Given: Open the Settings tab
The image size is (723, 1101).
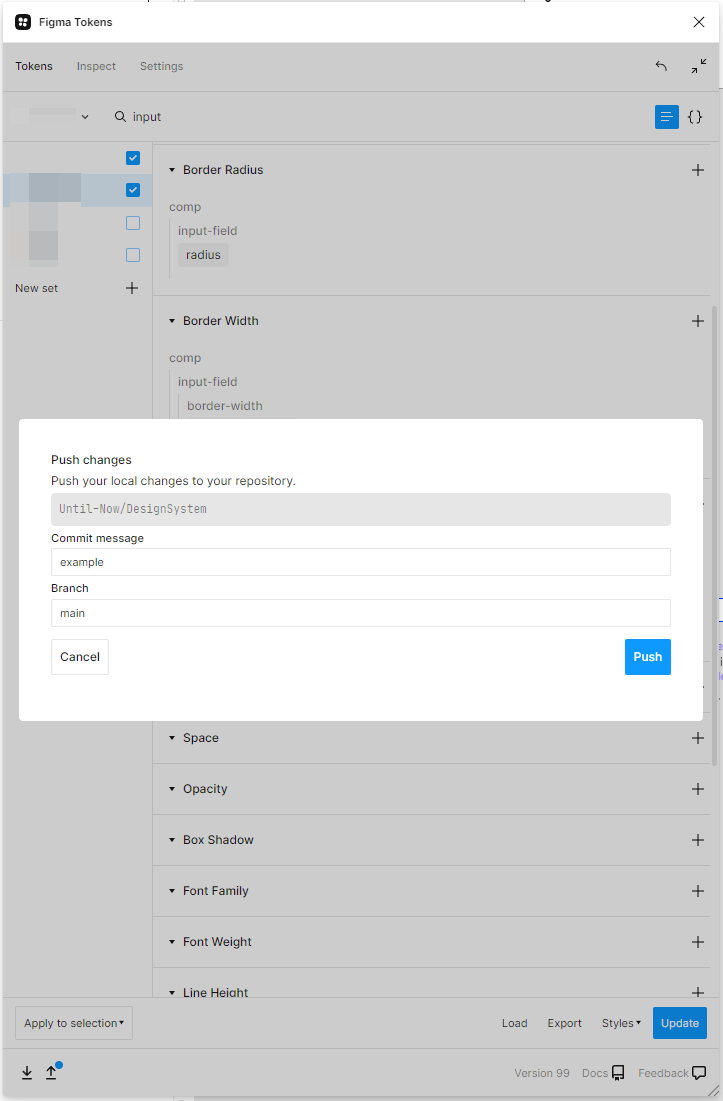Looking at the screenshot, I should tap(161, 66).
